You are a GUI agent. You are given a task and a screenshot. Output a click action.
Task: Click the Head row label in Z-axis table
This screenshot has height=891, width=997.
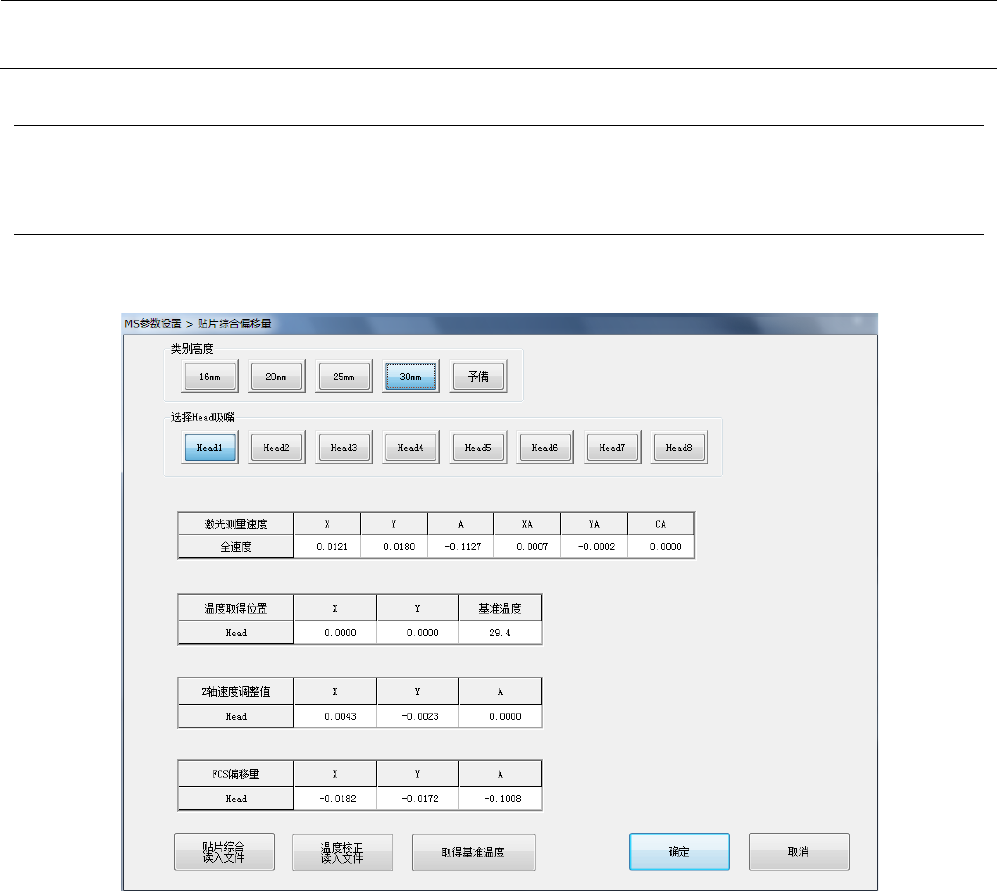236,716
